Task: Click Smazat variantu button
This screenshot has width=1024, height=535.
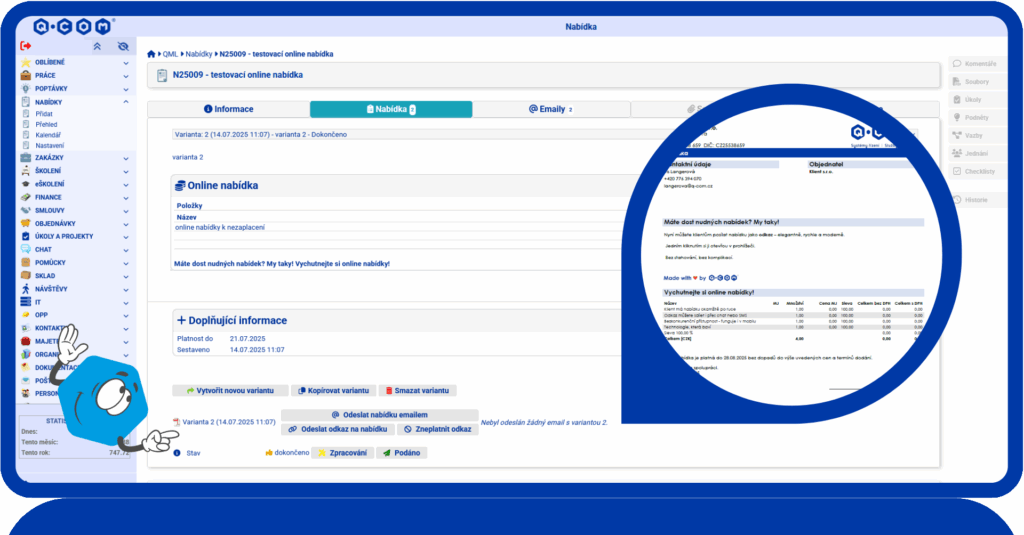Action: click(417, 391)
